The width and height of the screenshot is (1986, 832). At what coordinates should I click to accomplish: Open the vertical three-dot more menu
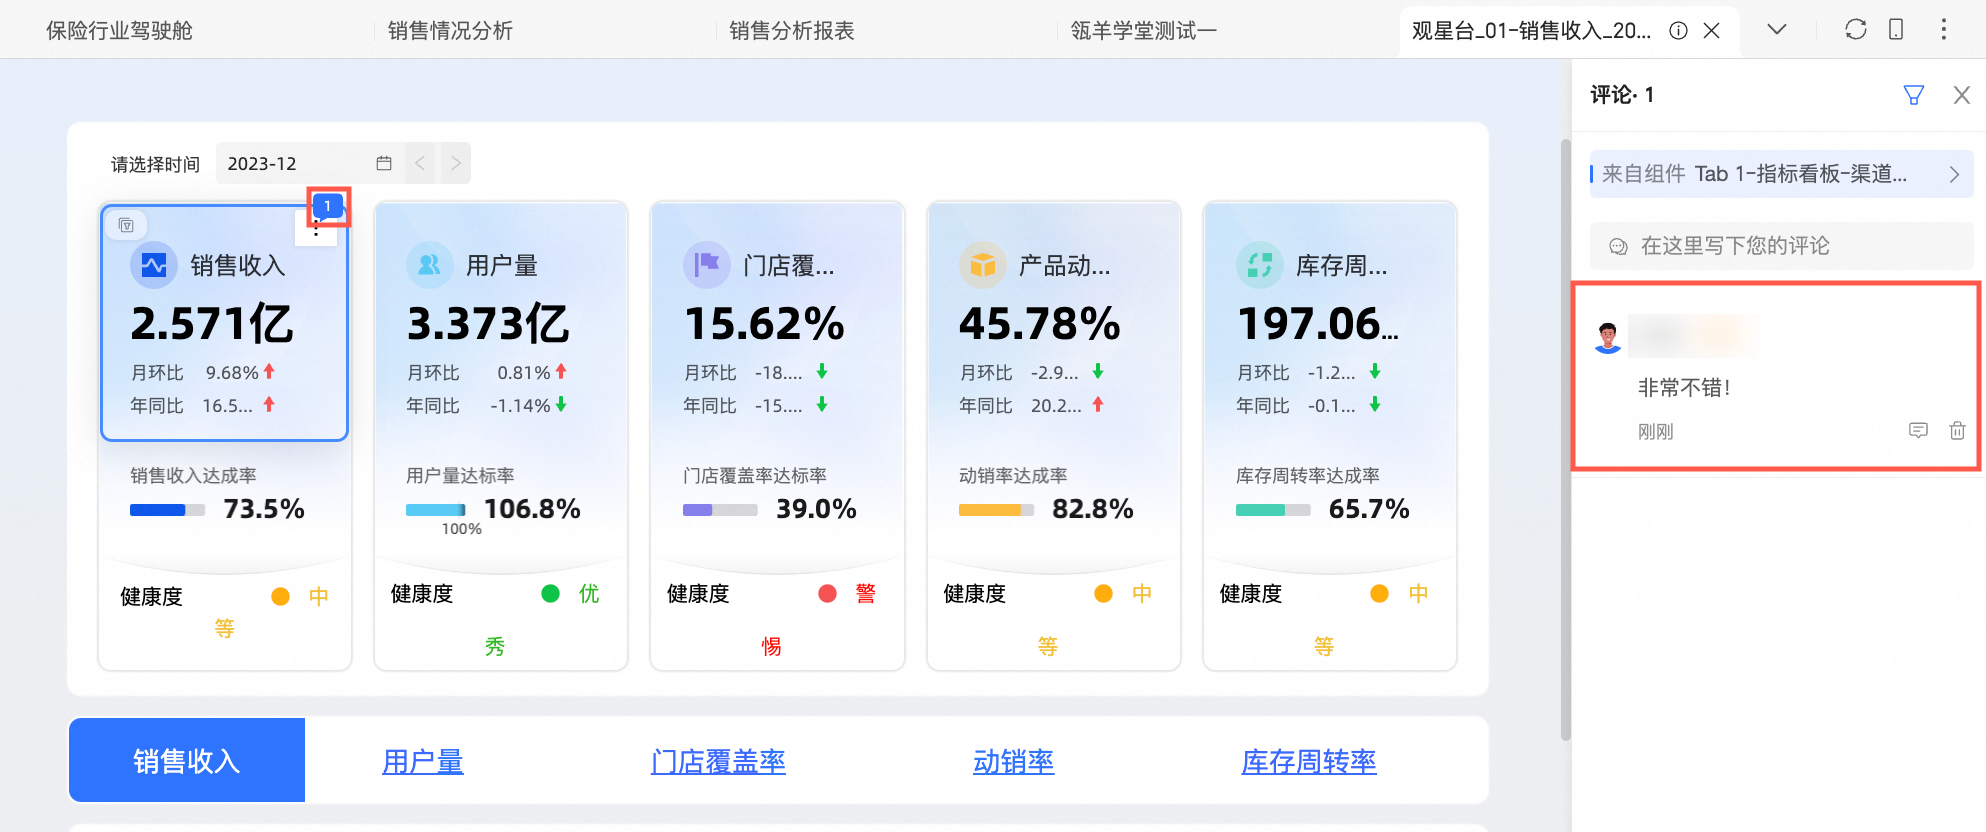pos(1944,30)
